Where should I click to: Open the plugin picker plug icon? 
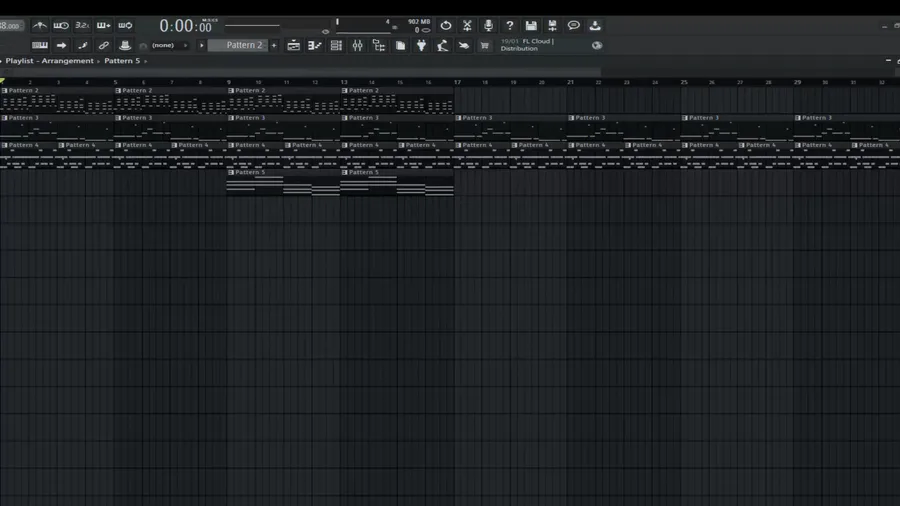click(x=422, y=45)
